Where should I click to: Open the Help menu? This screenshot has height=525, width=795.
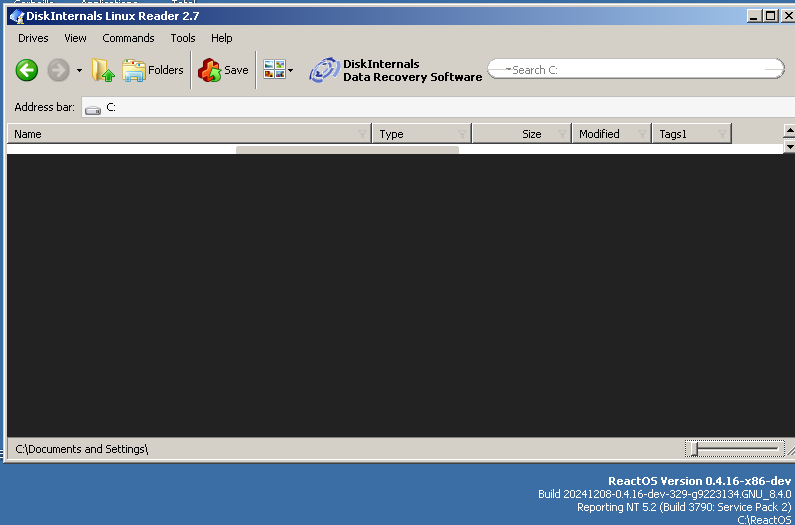pyautogui.click(x=222, y=39)
